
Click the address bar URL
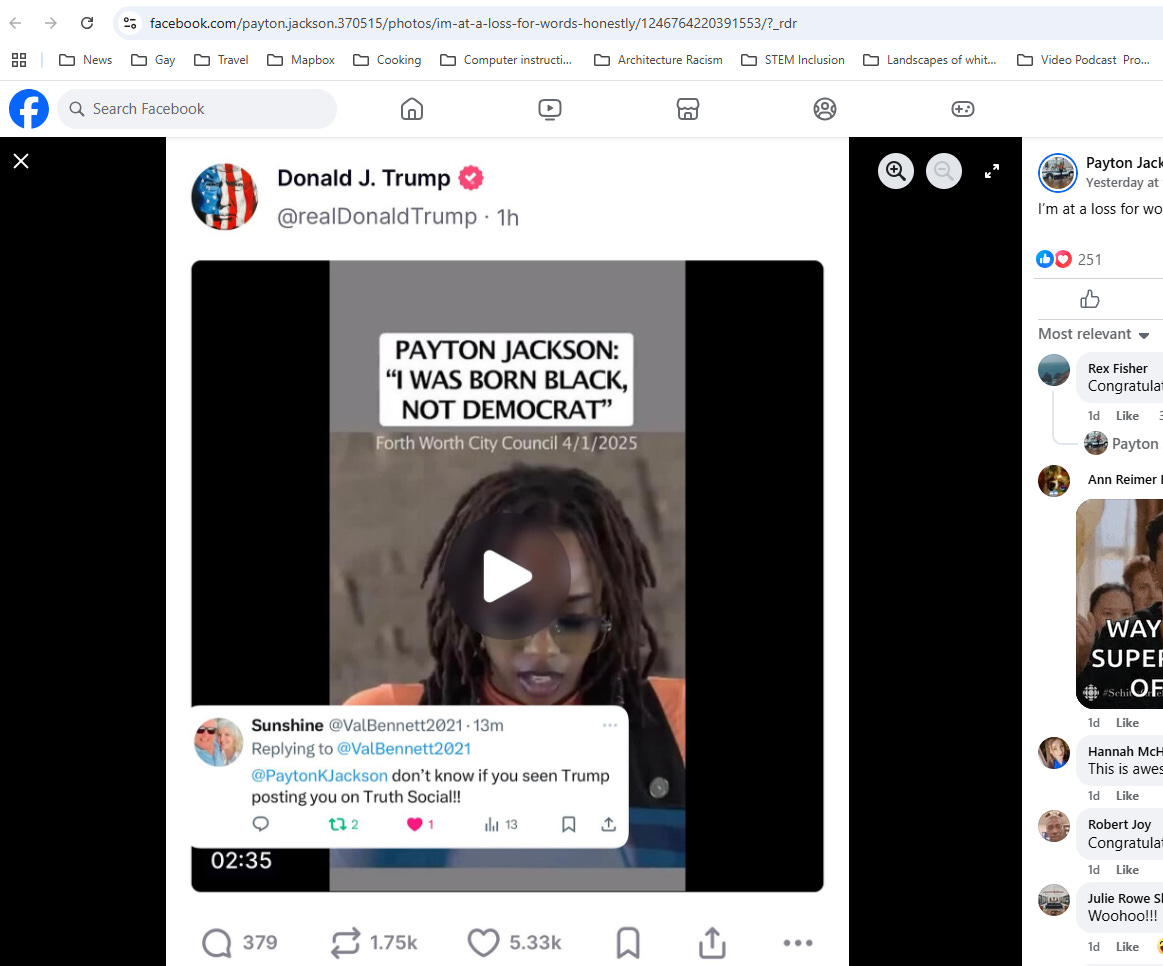click(473, 23)
